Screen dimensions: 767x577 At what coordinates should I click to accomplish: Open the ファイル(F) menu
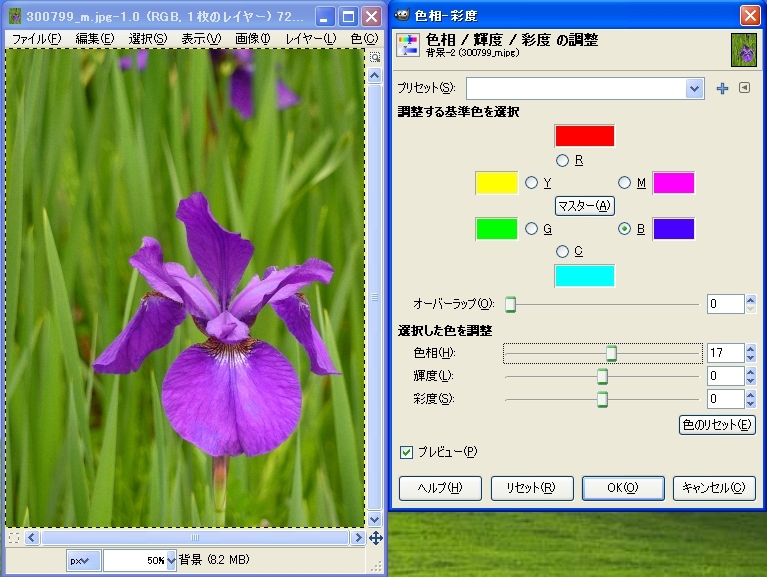point(37,39)
